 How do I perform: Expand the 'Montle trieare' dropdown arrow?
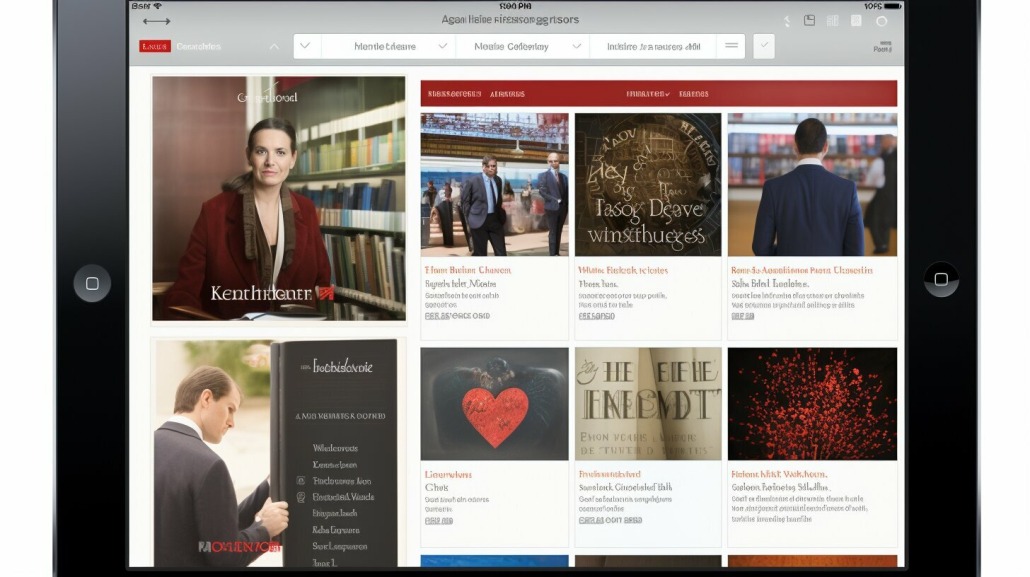[x=443, y=46]
